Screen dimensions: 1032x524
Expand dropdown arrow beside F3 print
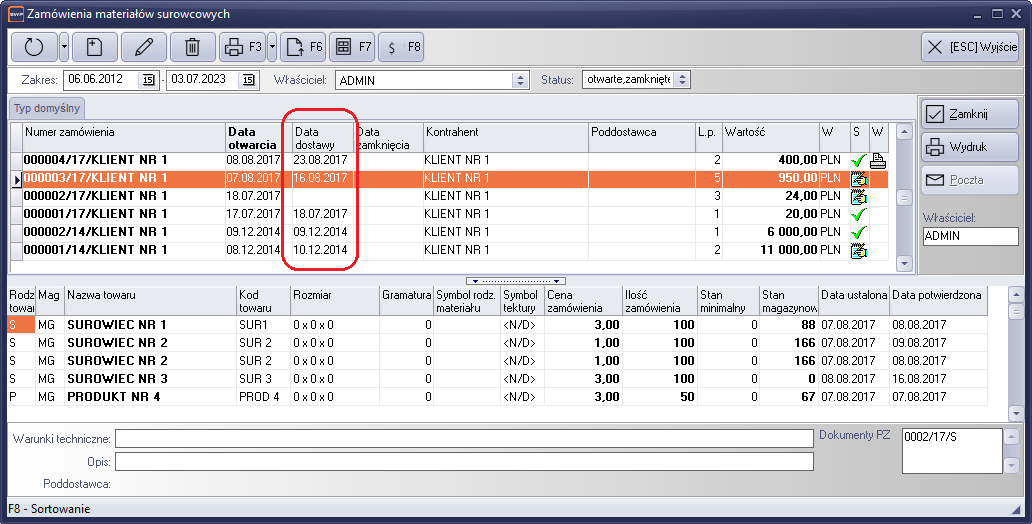(x=272, y=47)
